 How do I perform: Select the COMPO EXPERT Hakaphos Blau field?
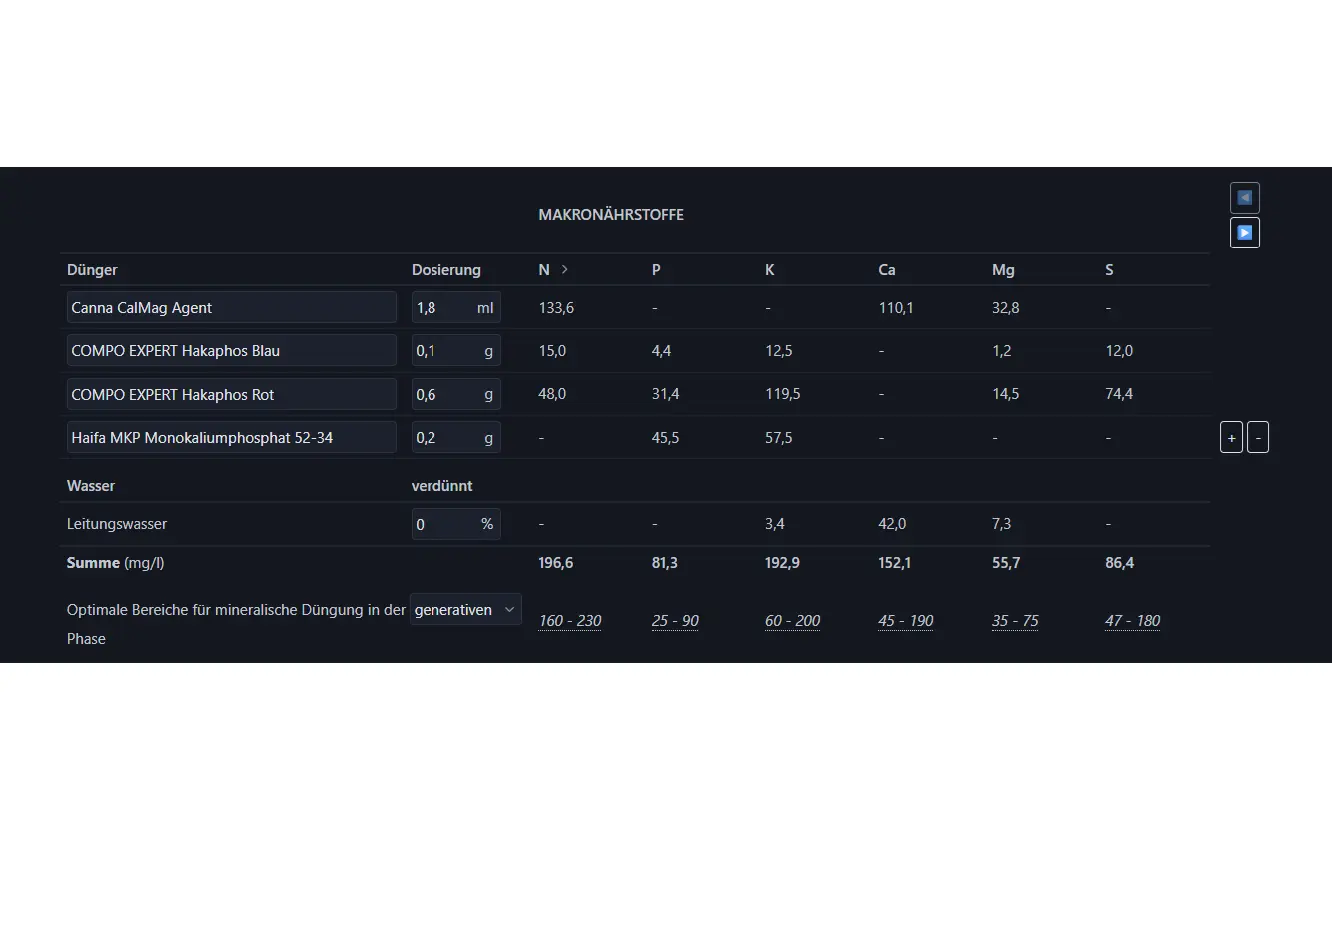point(231,351)
